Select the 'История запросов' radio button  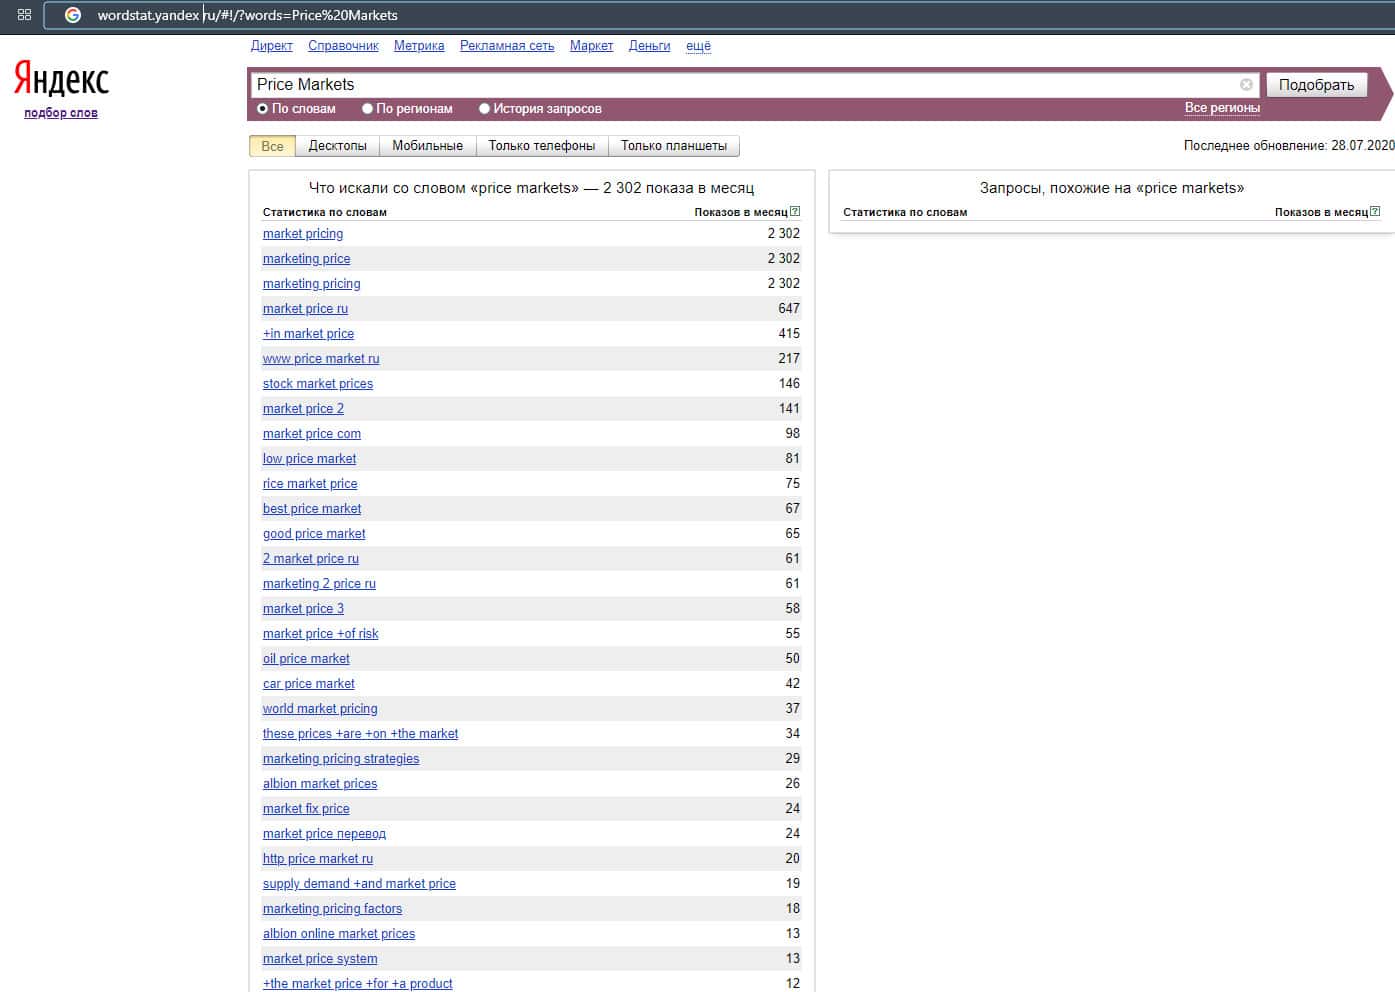pyautogui.click(x=484, y=109)
